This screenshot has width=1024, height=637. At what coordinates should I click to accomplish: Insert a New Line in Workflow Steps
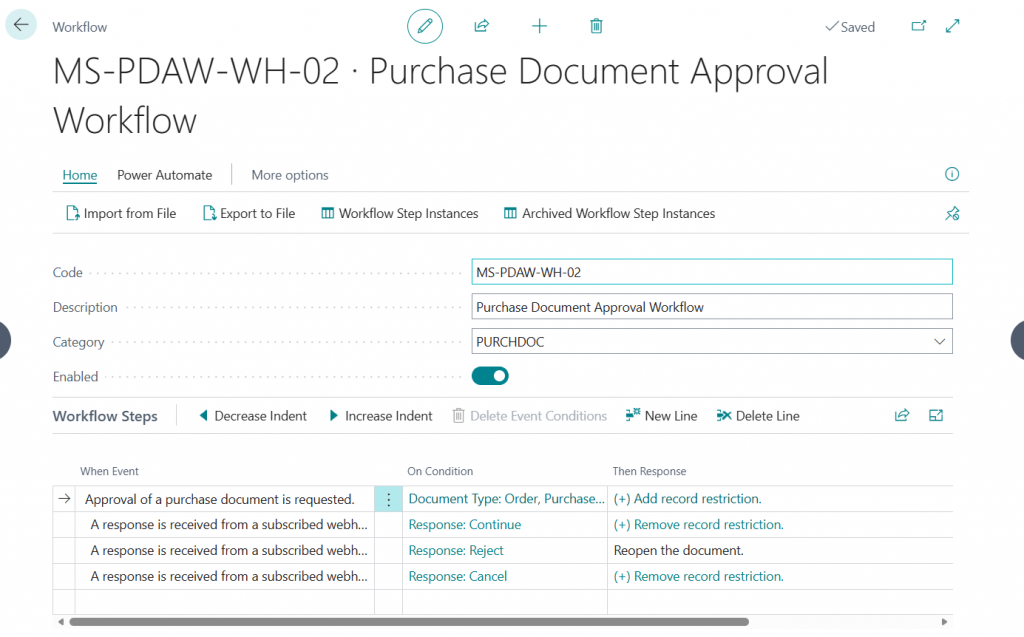(661, 415)
